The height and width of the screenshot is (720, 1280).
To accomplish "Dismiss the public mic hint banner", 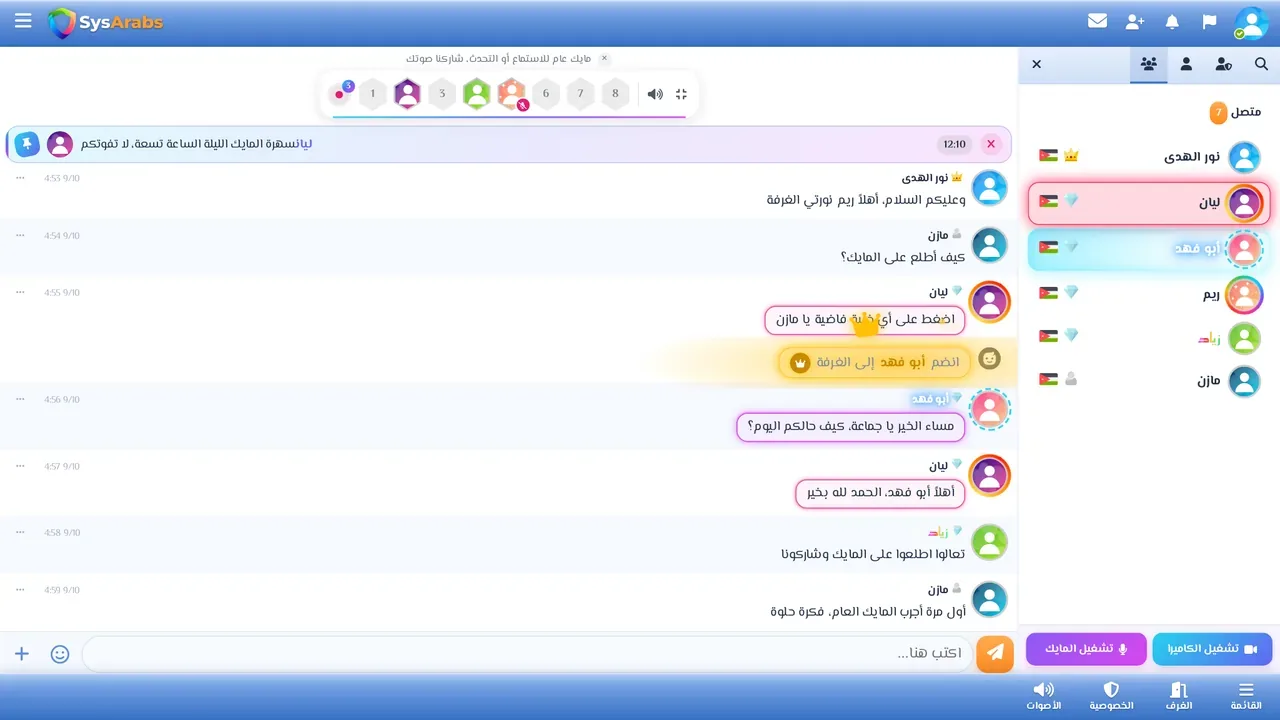I will [x=604, y=58].
